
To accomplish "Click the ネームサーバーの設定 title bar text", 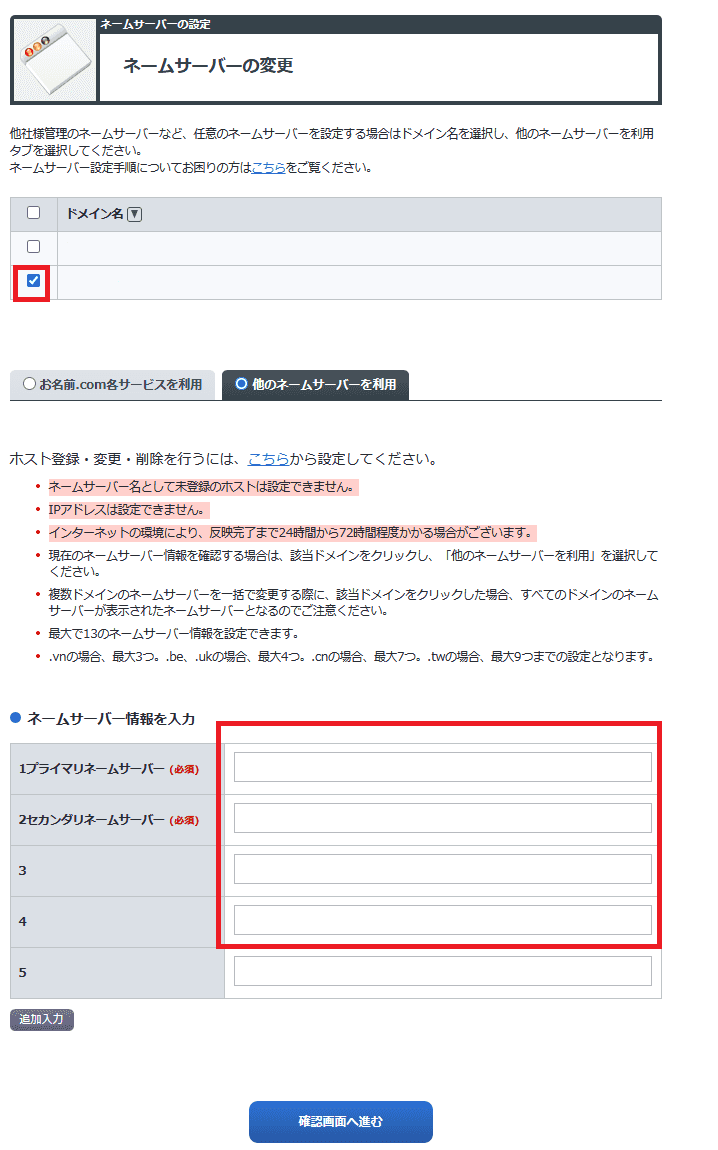I will click(x=155, y=24).
